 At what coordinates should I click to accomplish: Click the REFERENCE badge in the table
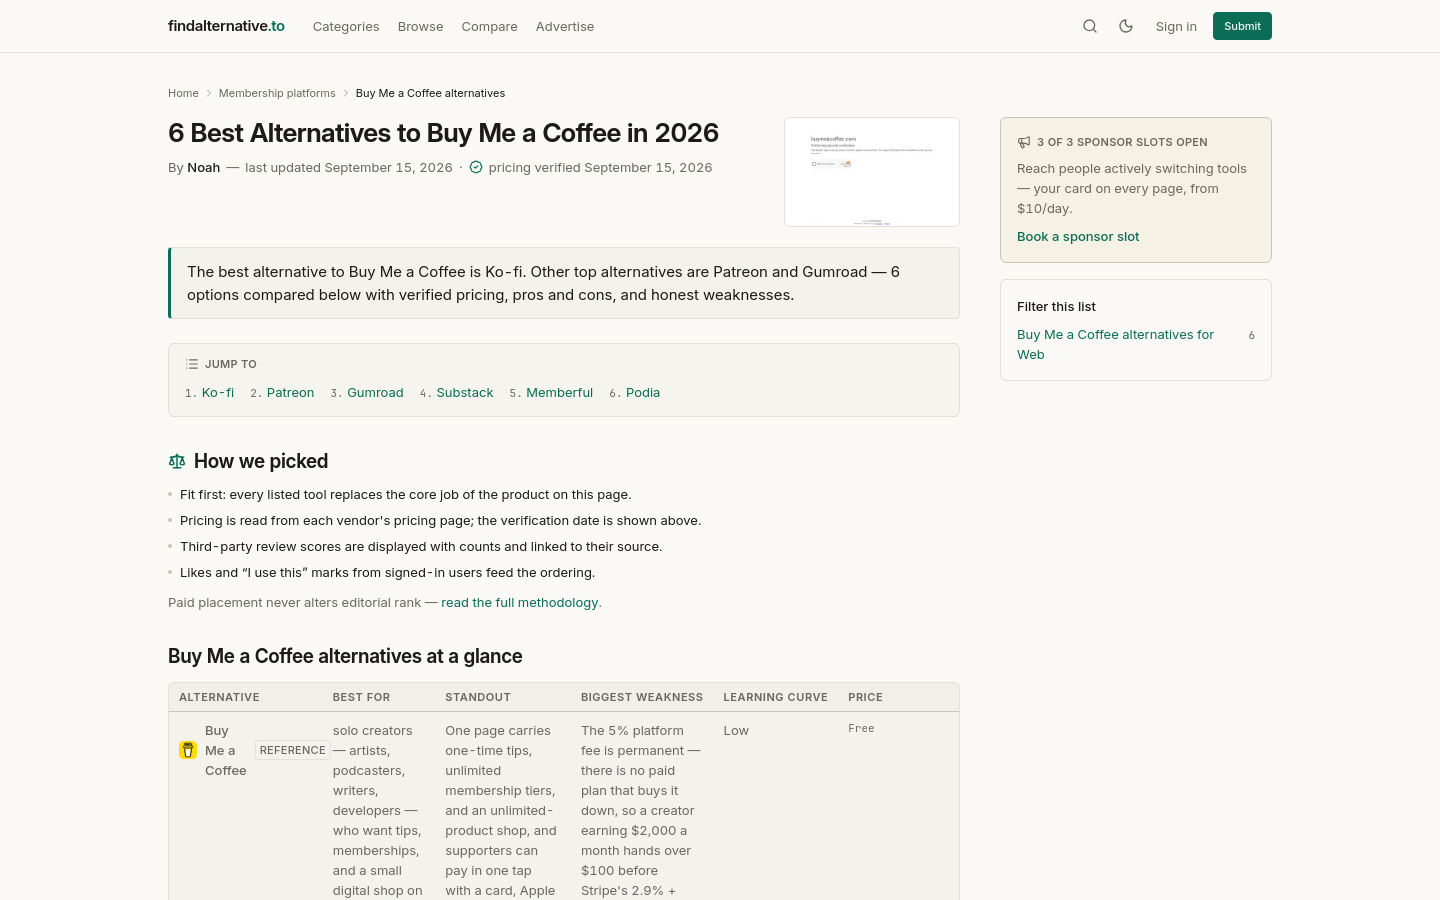coord(293,750)
